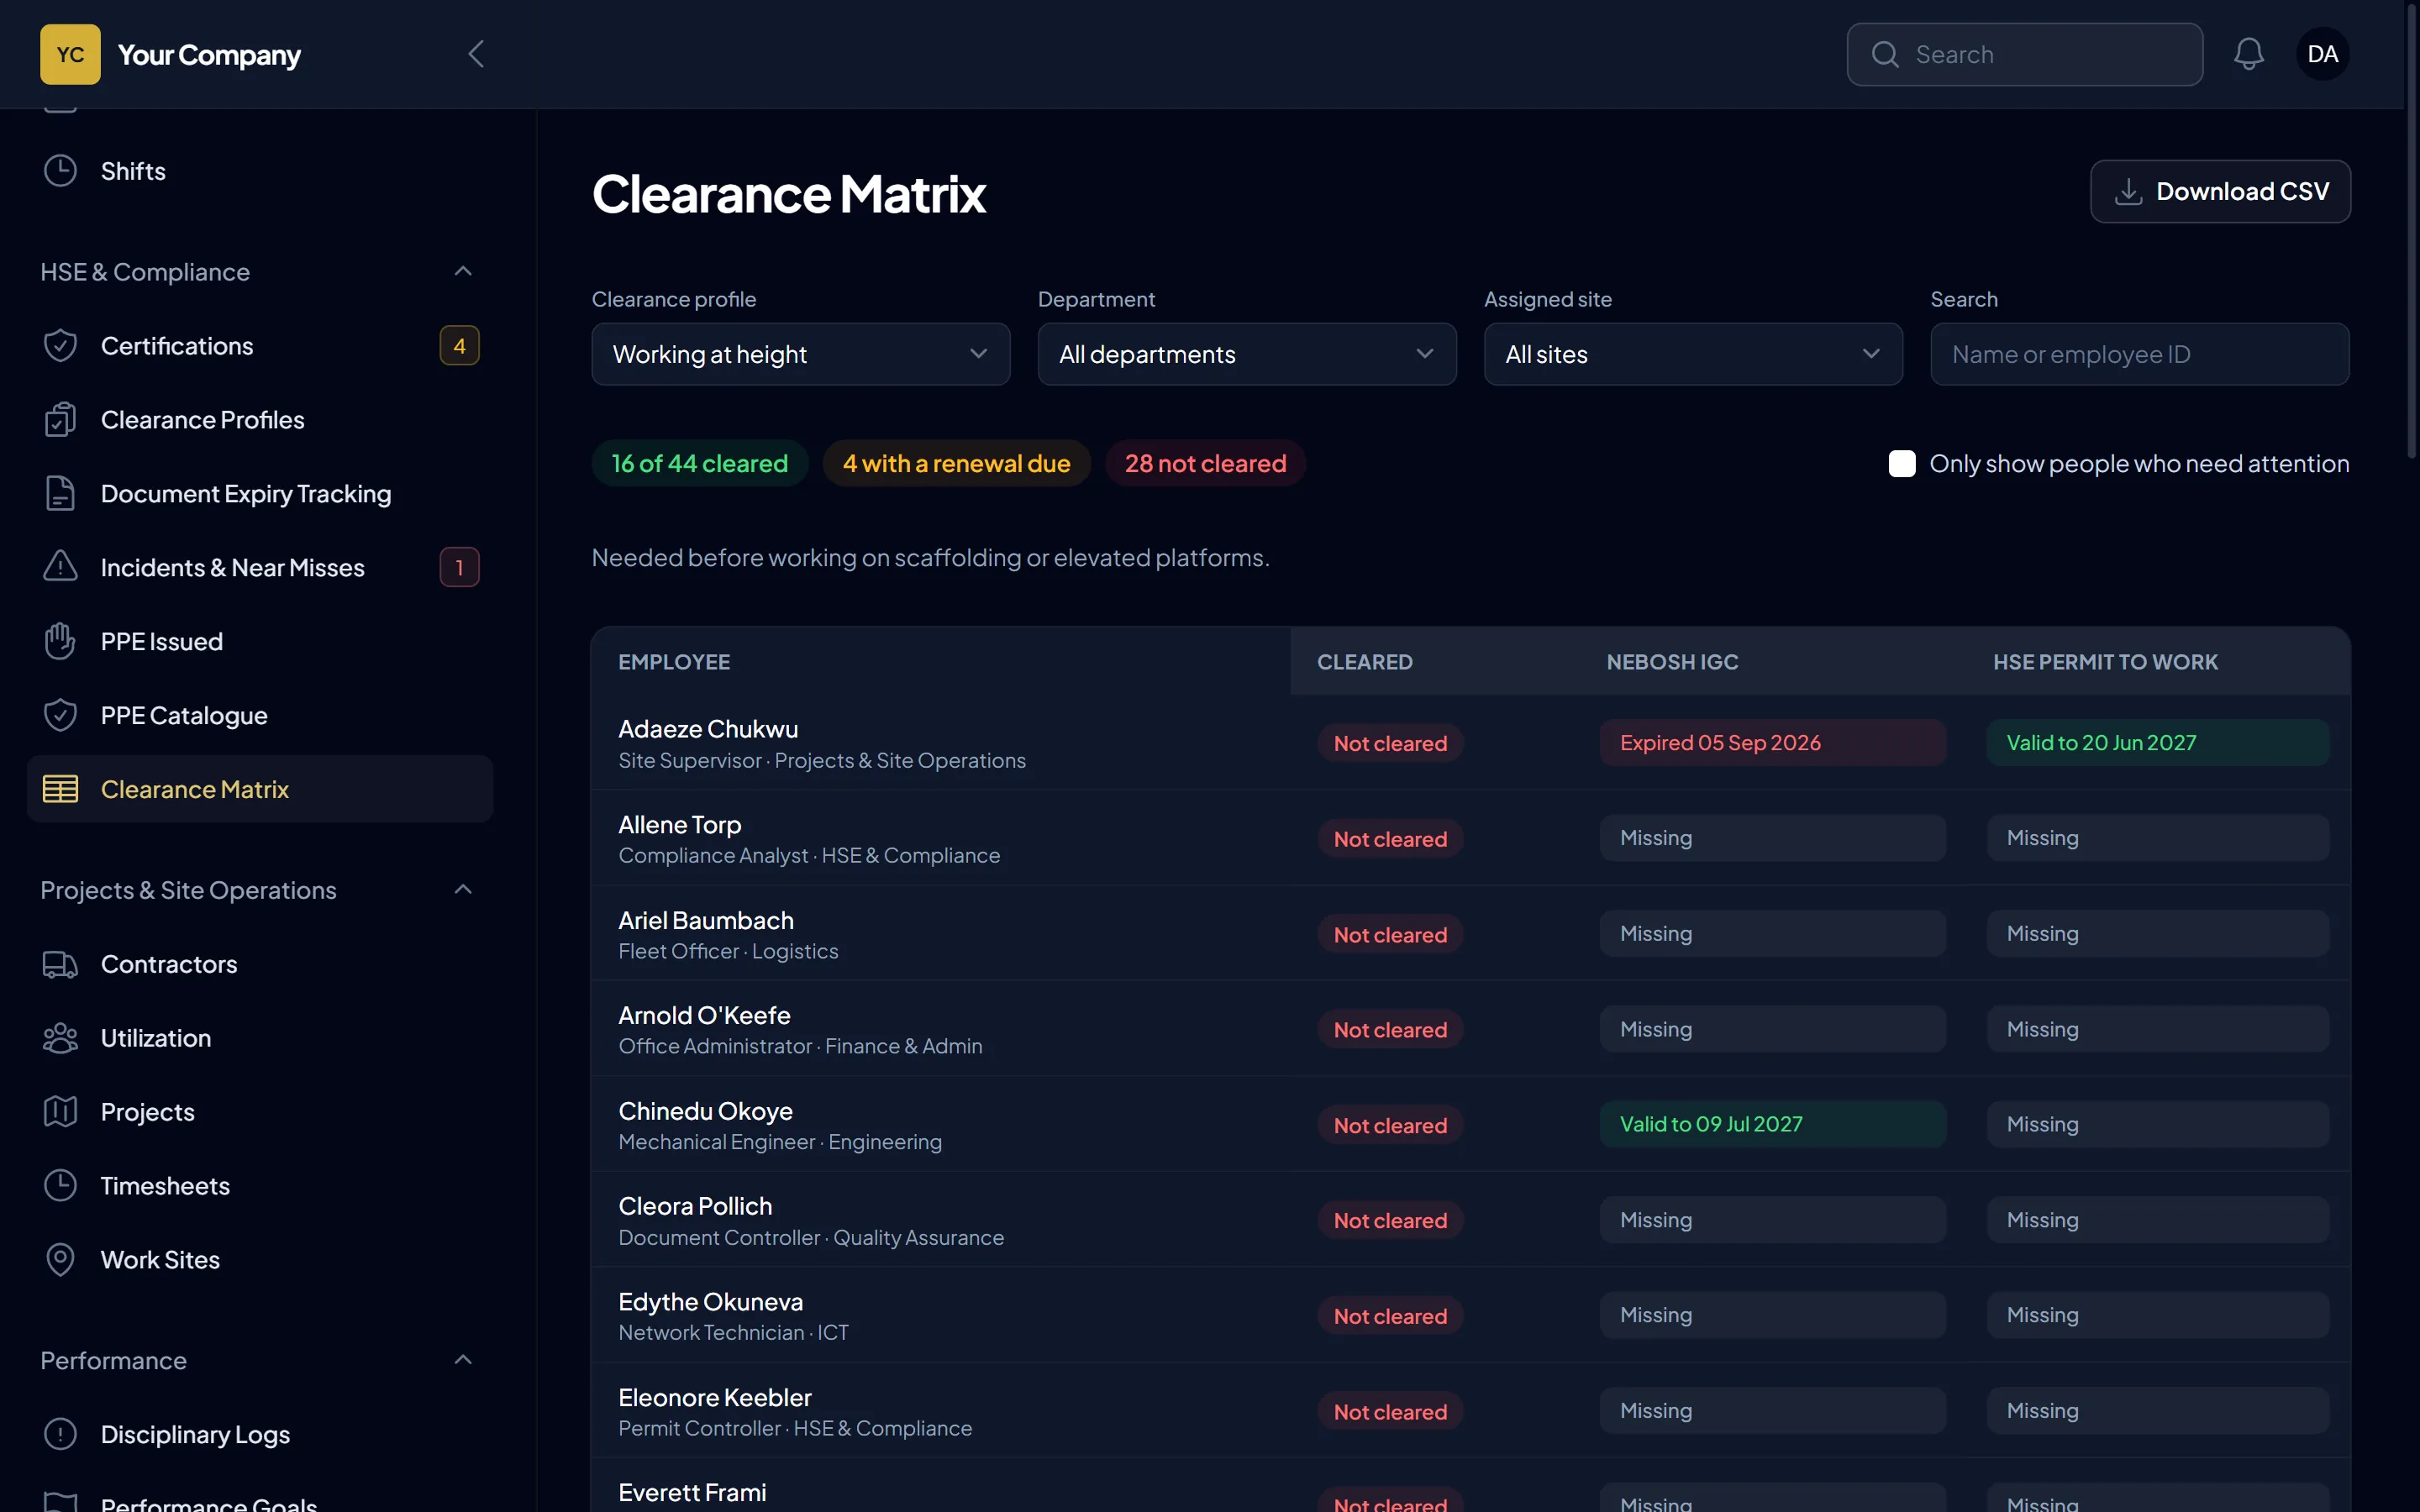Image resolution: width=2420 pixels, height=1512 pixels.
Task: Click the Clearance Profiles clipboard icon
Action: (x=60, y=420)
